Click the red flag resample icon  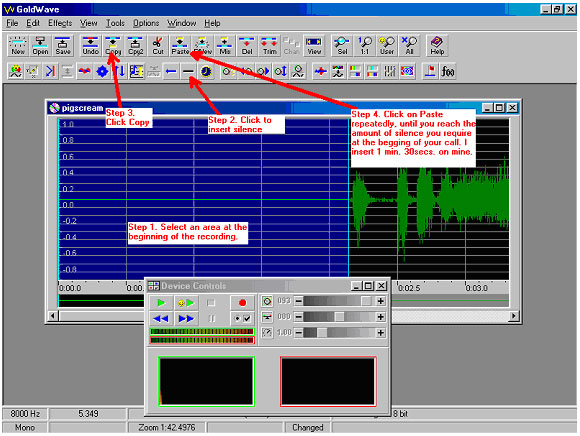click(x=430, y=71)
